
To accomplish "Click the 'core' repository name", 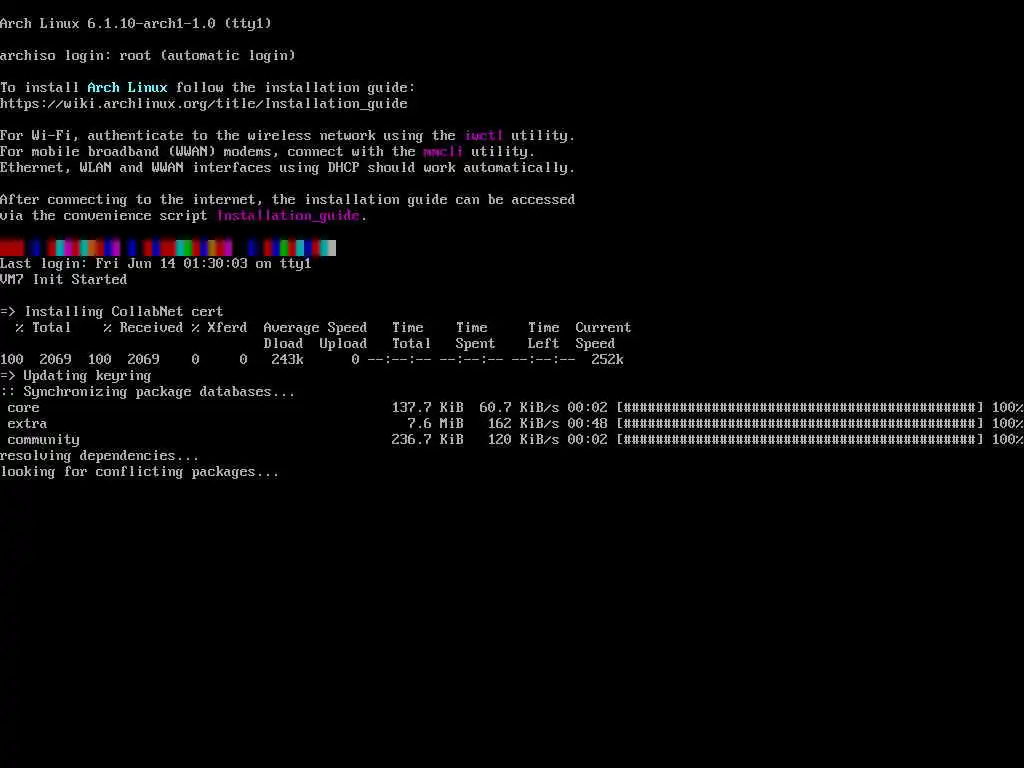I will click(x=24, y=408).
